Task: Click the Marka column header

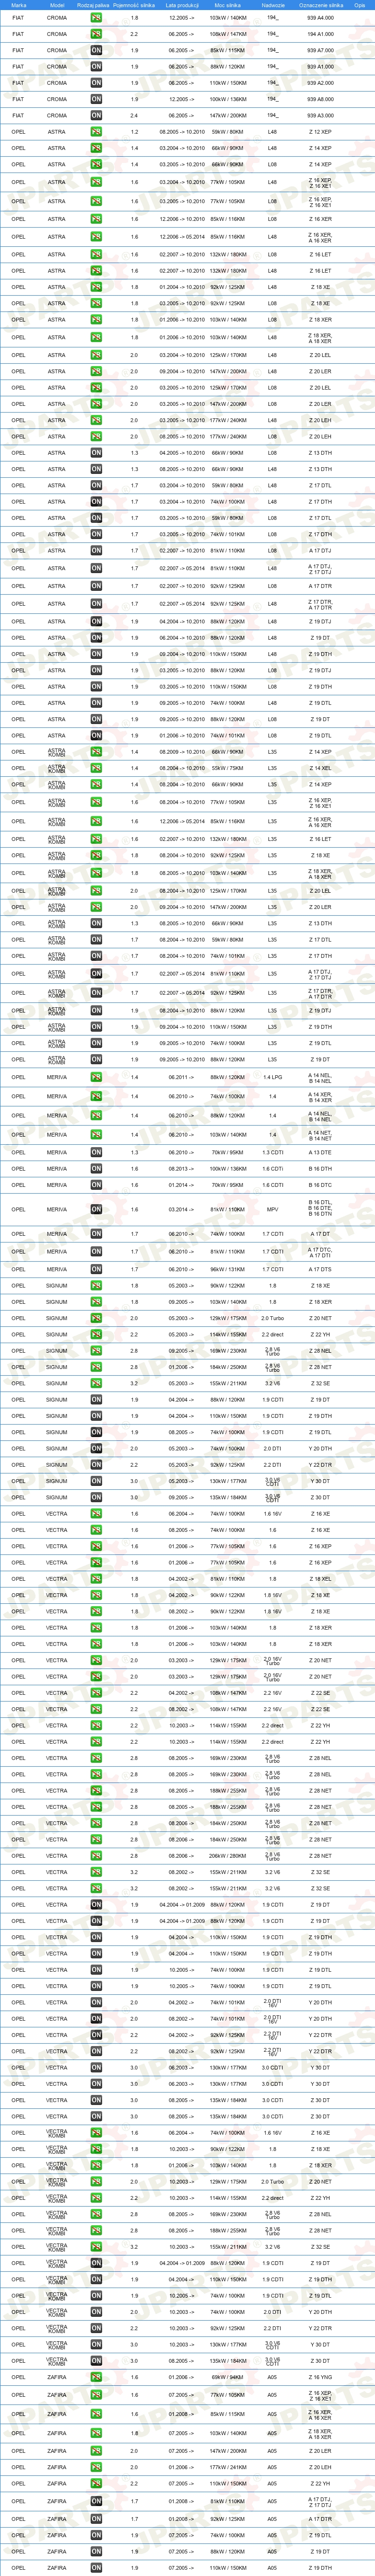Action: 18,5
